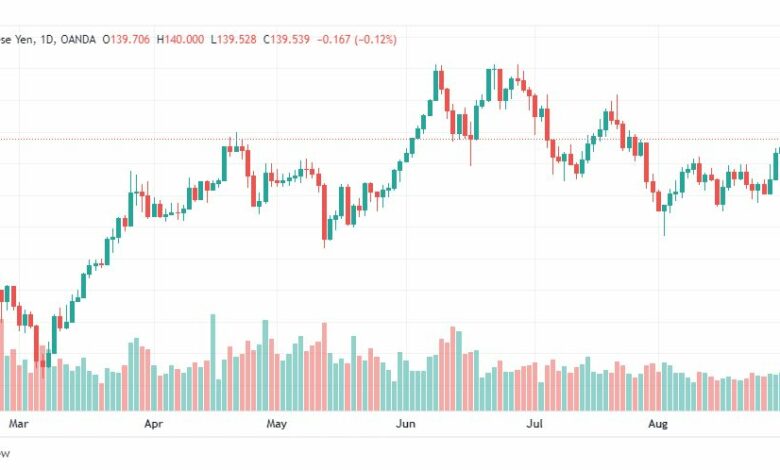Select the tallest teal volume bar in April
This screenshot has width=780, height=470.
pos(213,363)
